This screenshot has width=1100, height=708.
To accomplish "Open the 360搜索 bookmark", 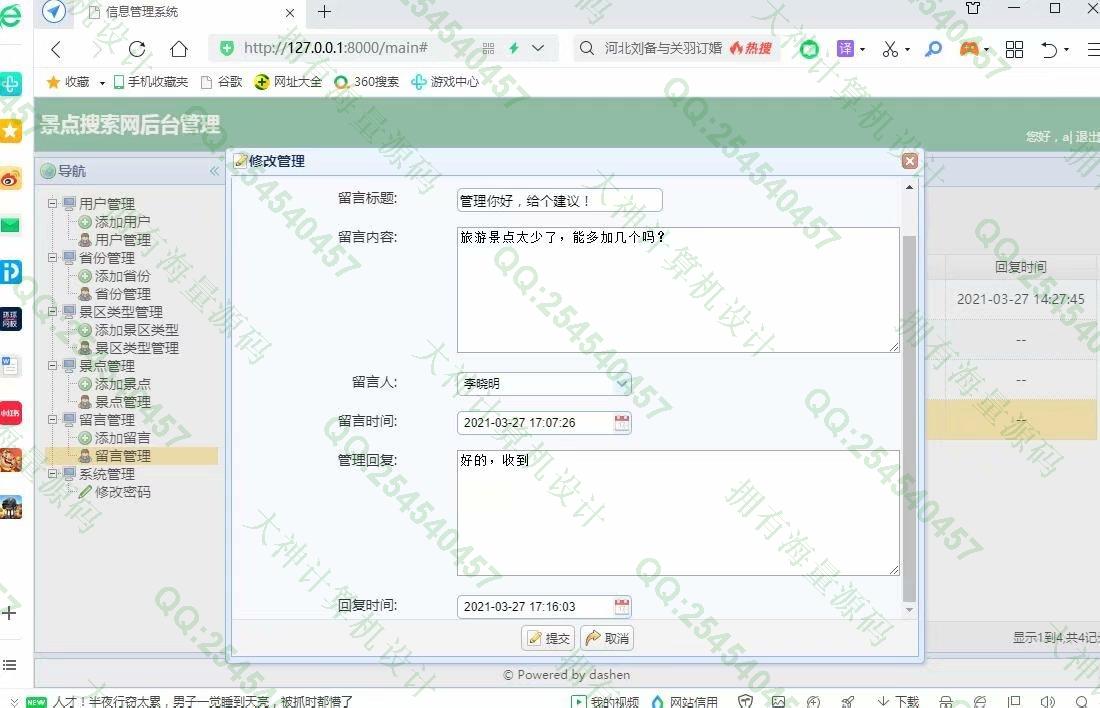I will [367, 82].
